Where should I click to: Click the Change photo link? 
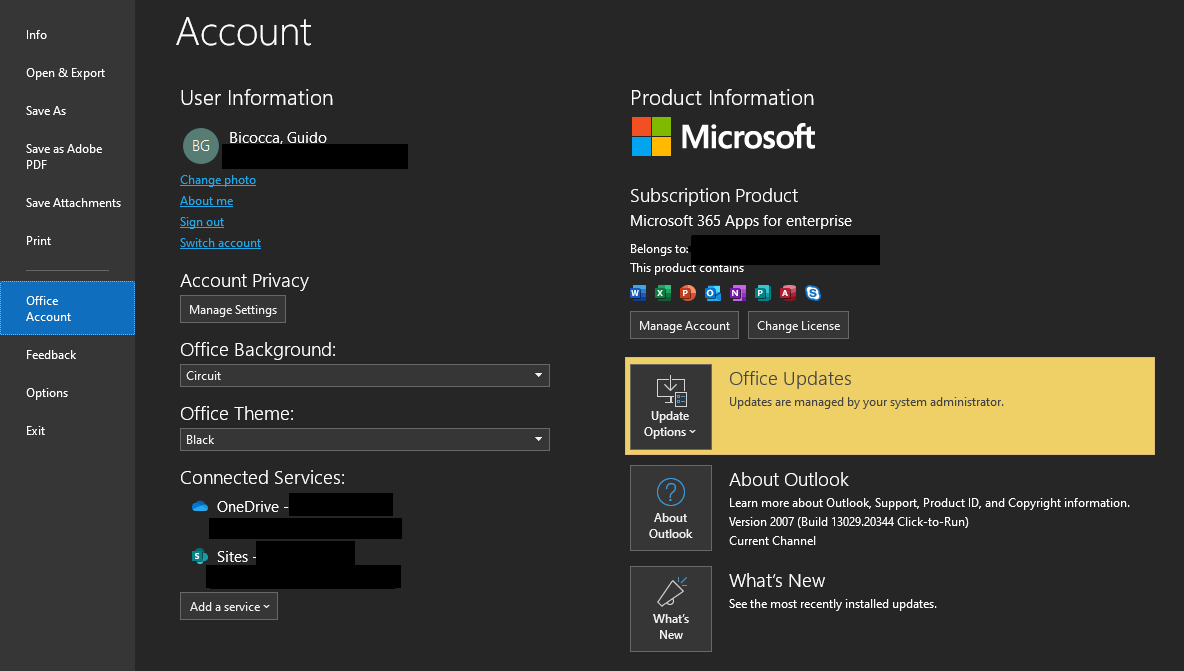pyautogui.click(x=217, y=180)
